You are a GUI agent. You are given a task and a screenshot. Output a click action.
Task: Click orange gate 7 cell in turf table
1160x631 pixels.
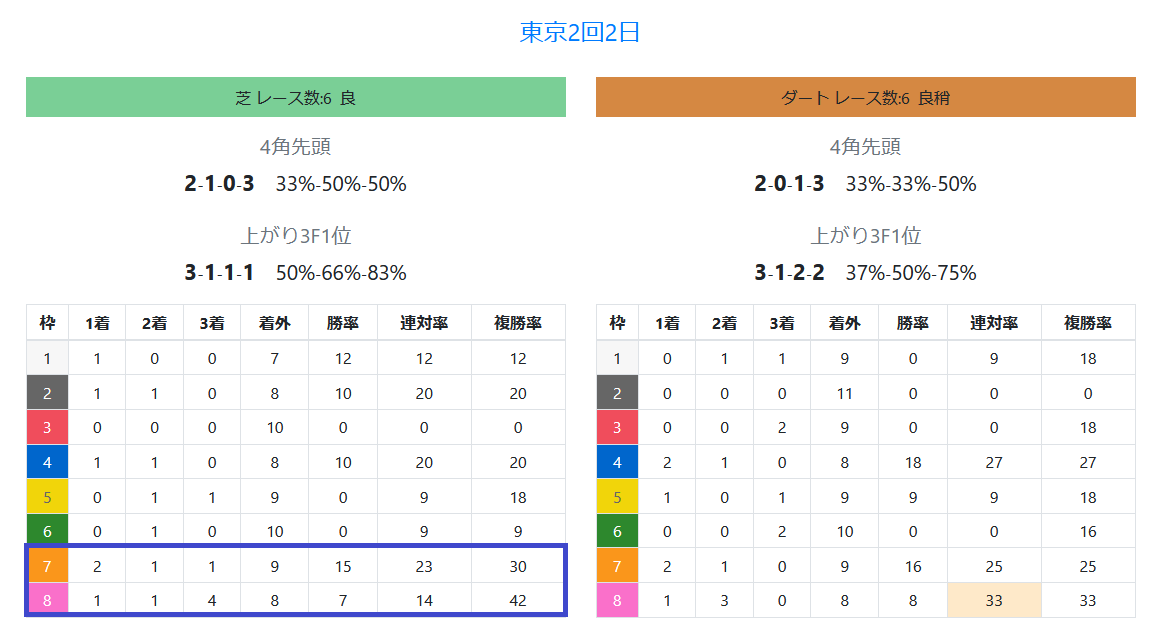[x=47, y=566]
